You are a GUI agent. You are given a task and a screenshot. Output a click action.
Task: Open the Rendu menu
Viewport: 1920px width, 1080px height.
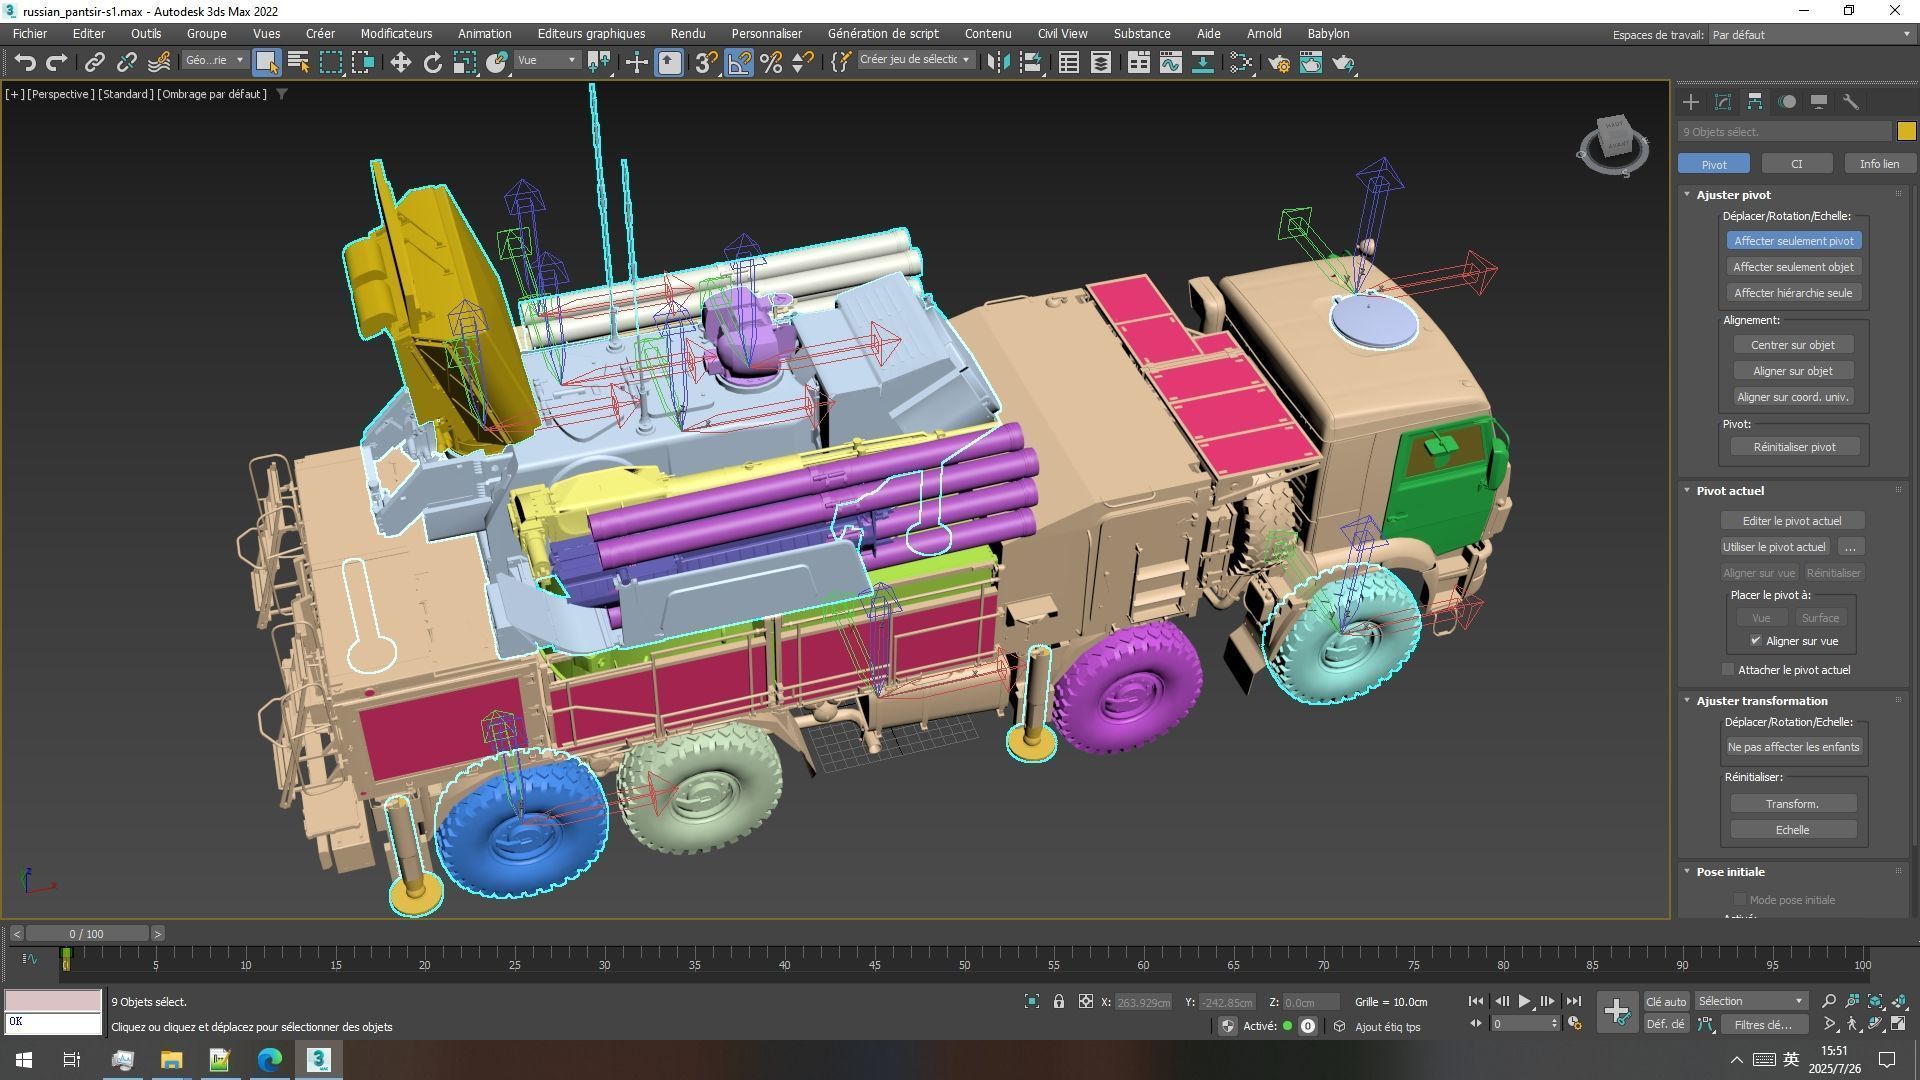(688, 33)
